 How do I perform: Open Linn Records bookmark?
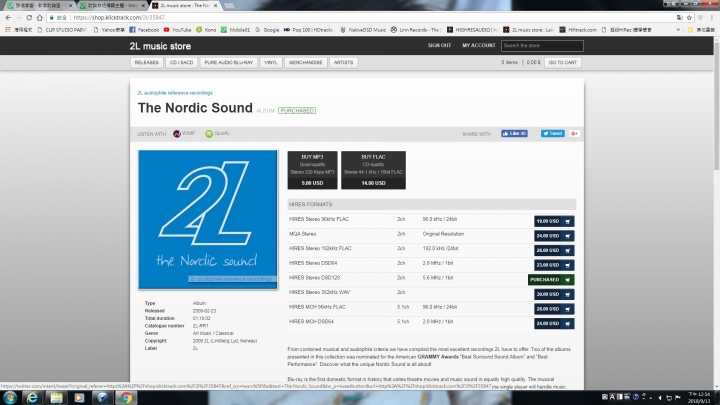click(416, 29)
